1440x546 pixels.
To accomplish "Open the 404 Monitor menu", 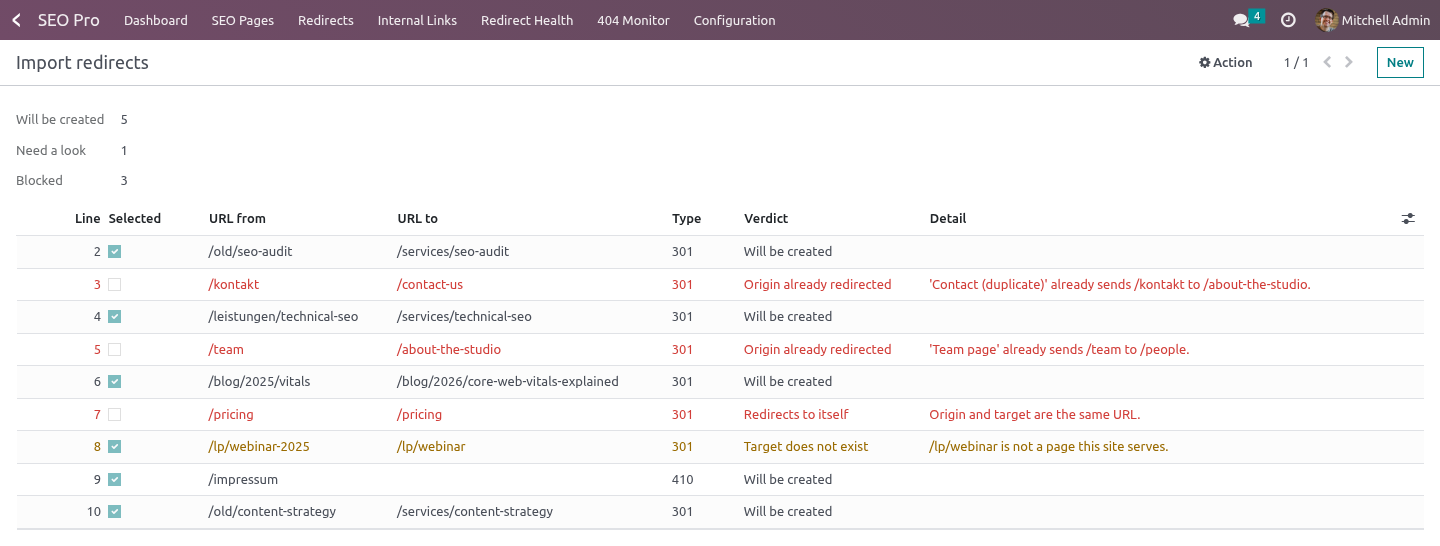I will [x=634, y=20].
